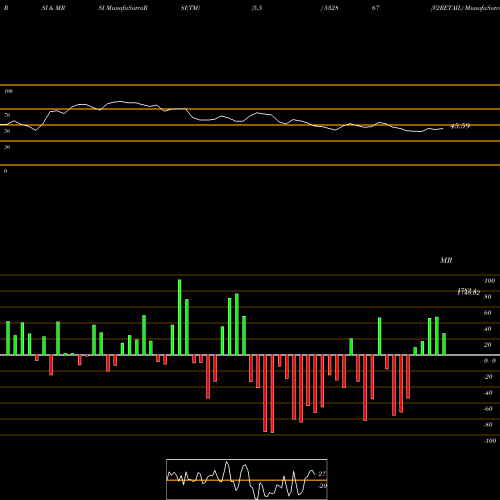Click the 'SI MunafaSutraR' header text
The width and height of the screenshot is (500, 500).
[123, 8]
